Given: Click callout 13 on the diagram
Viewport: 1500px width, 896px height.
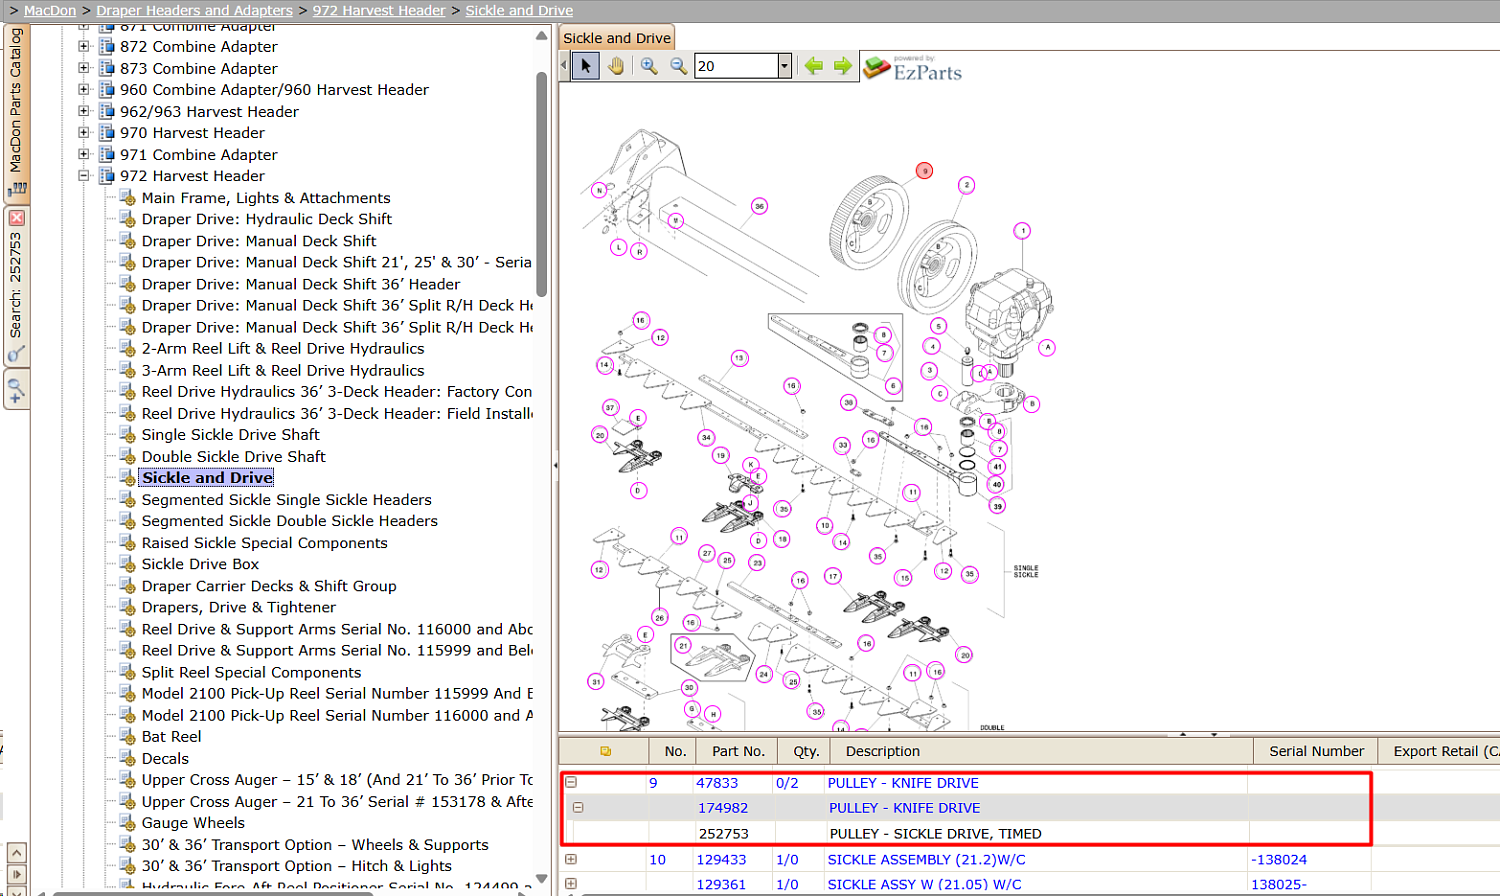Looking at the screenshot, I should tap(739, 358).
